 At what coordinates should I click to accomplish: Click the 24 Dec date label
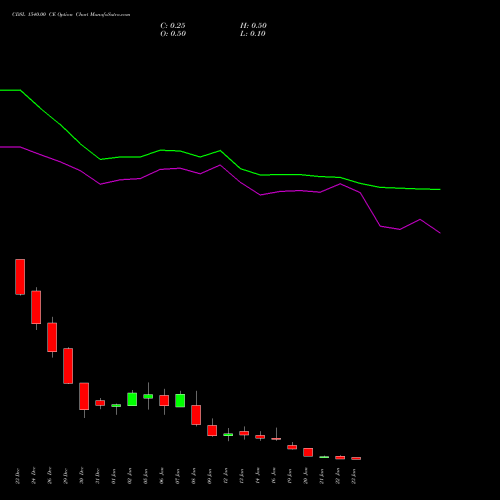[34, 476]
